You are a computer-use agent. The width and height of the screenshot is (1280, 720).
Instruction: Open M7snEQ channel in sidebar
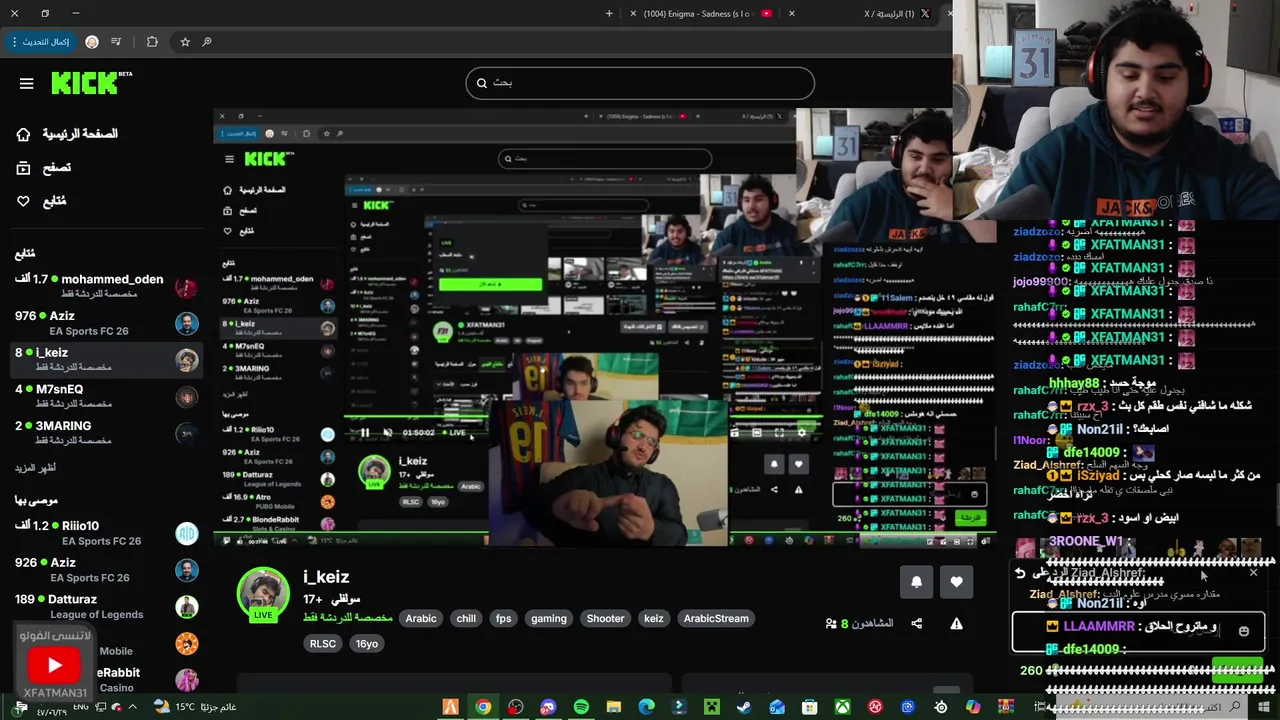point(105,396)
